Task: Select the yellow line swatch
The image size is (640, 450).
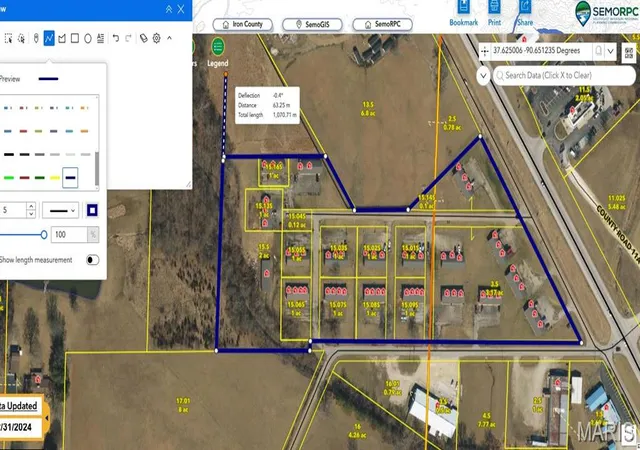Action: point(55,178)
